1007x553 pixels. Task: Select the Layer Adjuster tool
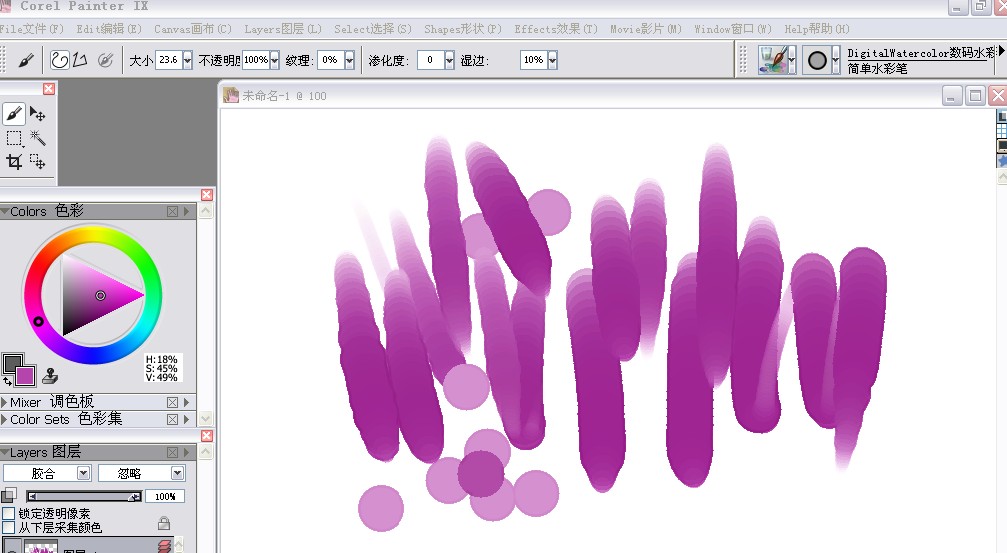coord(38,114)
